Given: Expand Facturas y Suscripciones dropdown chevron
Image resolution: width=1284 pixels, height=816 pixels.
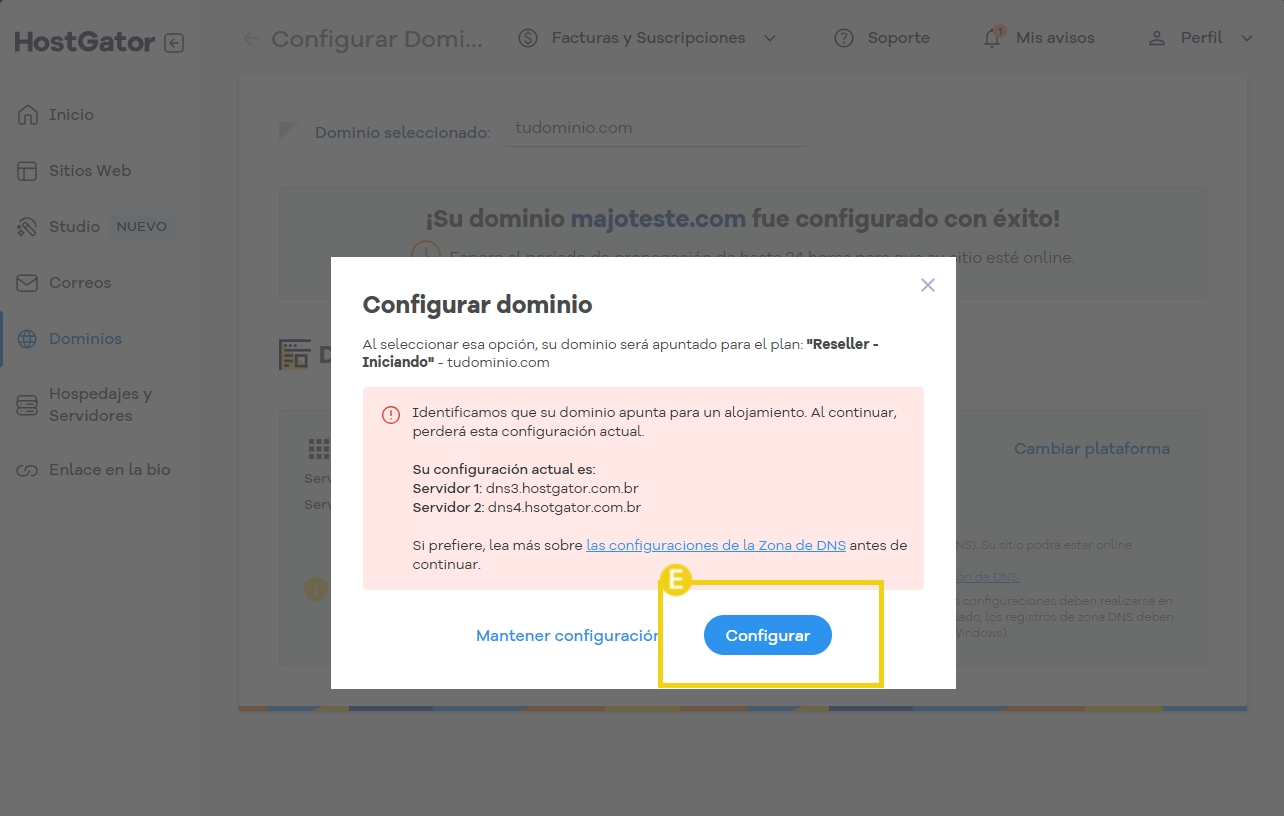Looking at the screenshot, I should (769, 38).
